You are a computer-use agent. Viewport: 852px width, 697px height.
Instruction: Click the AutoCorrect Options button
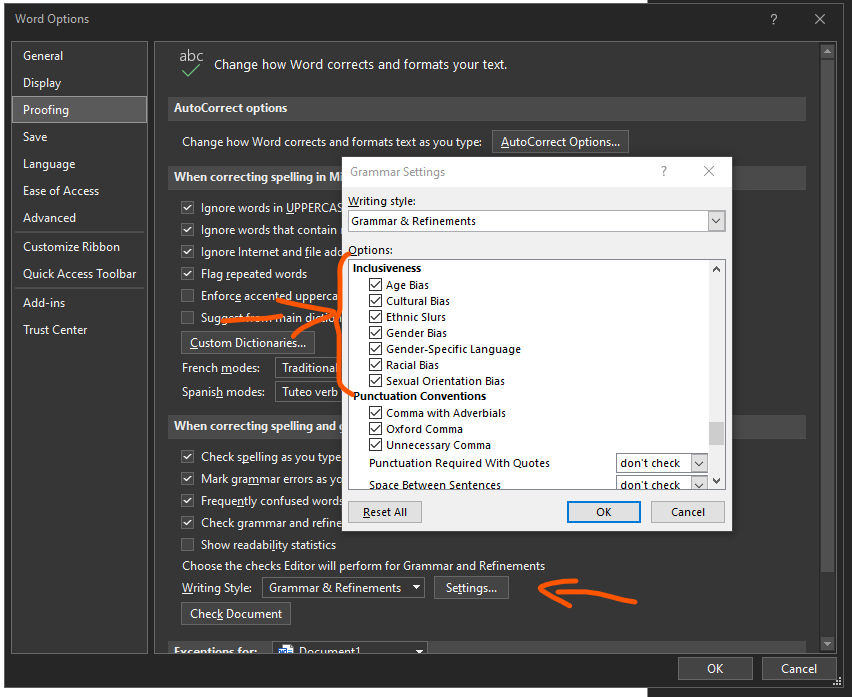click(559, 141)
